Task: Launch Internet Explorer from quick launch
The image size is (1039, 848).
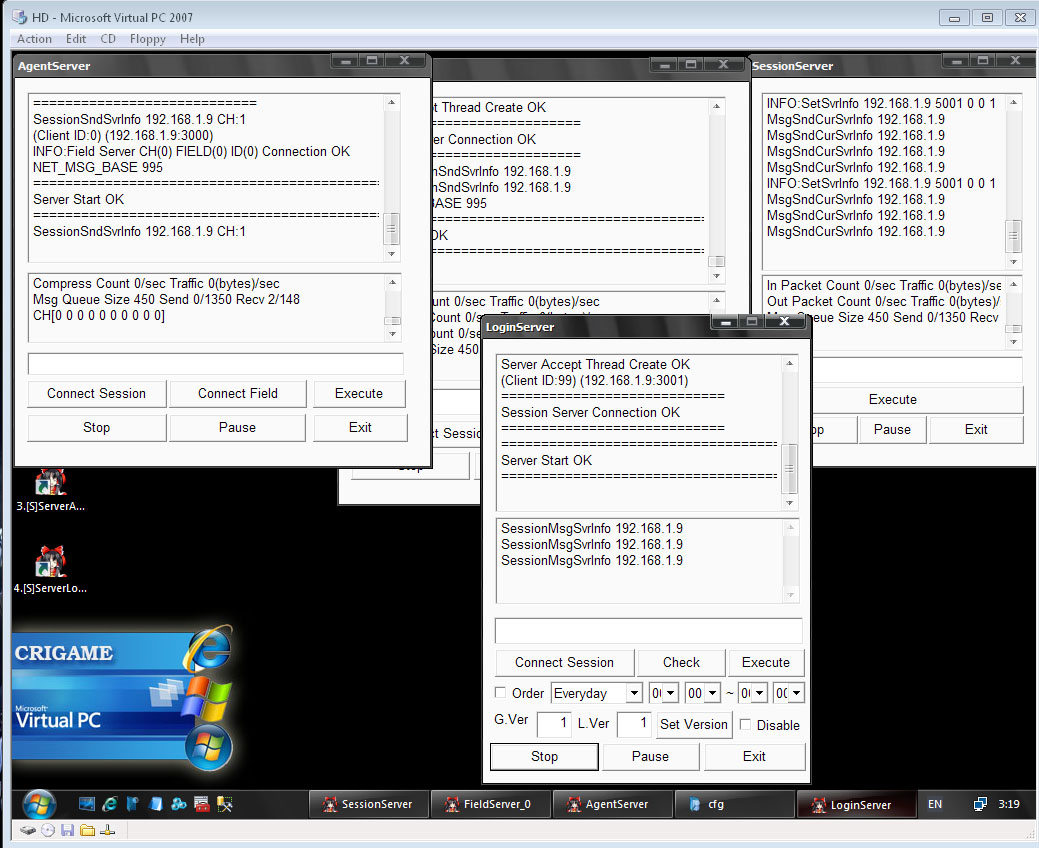Action: (109, 804)
